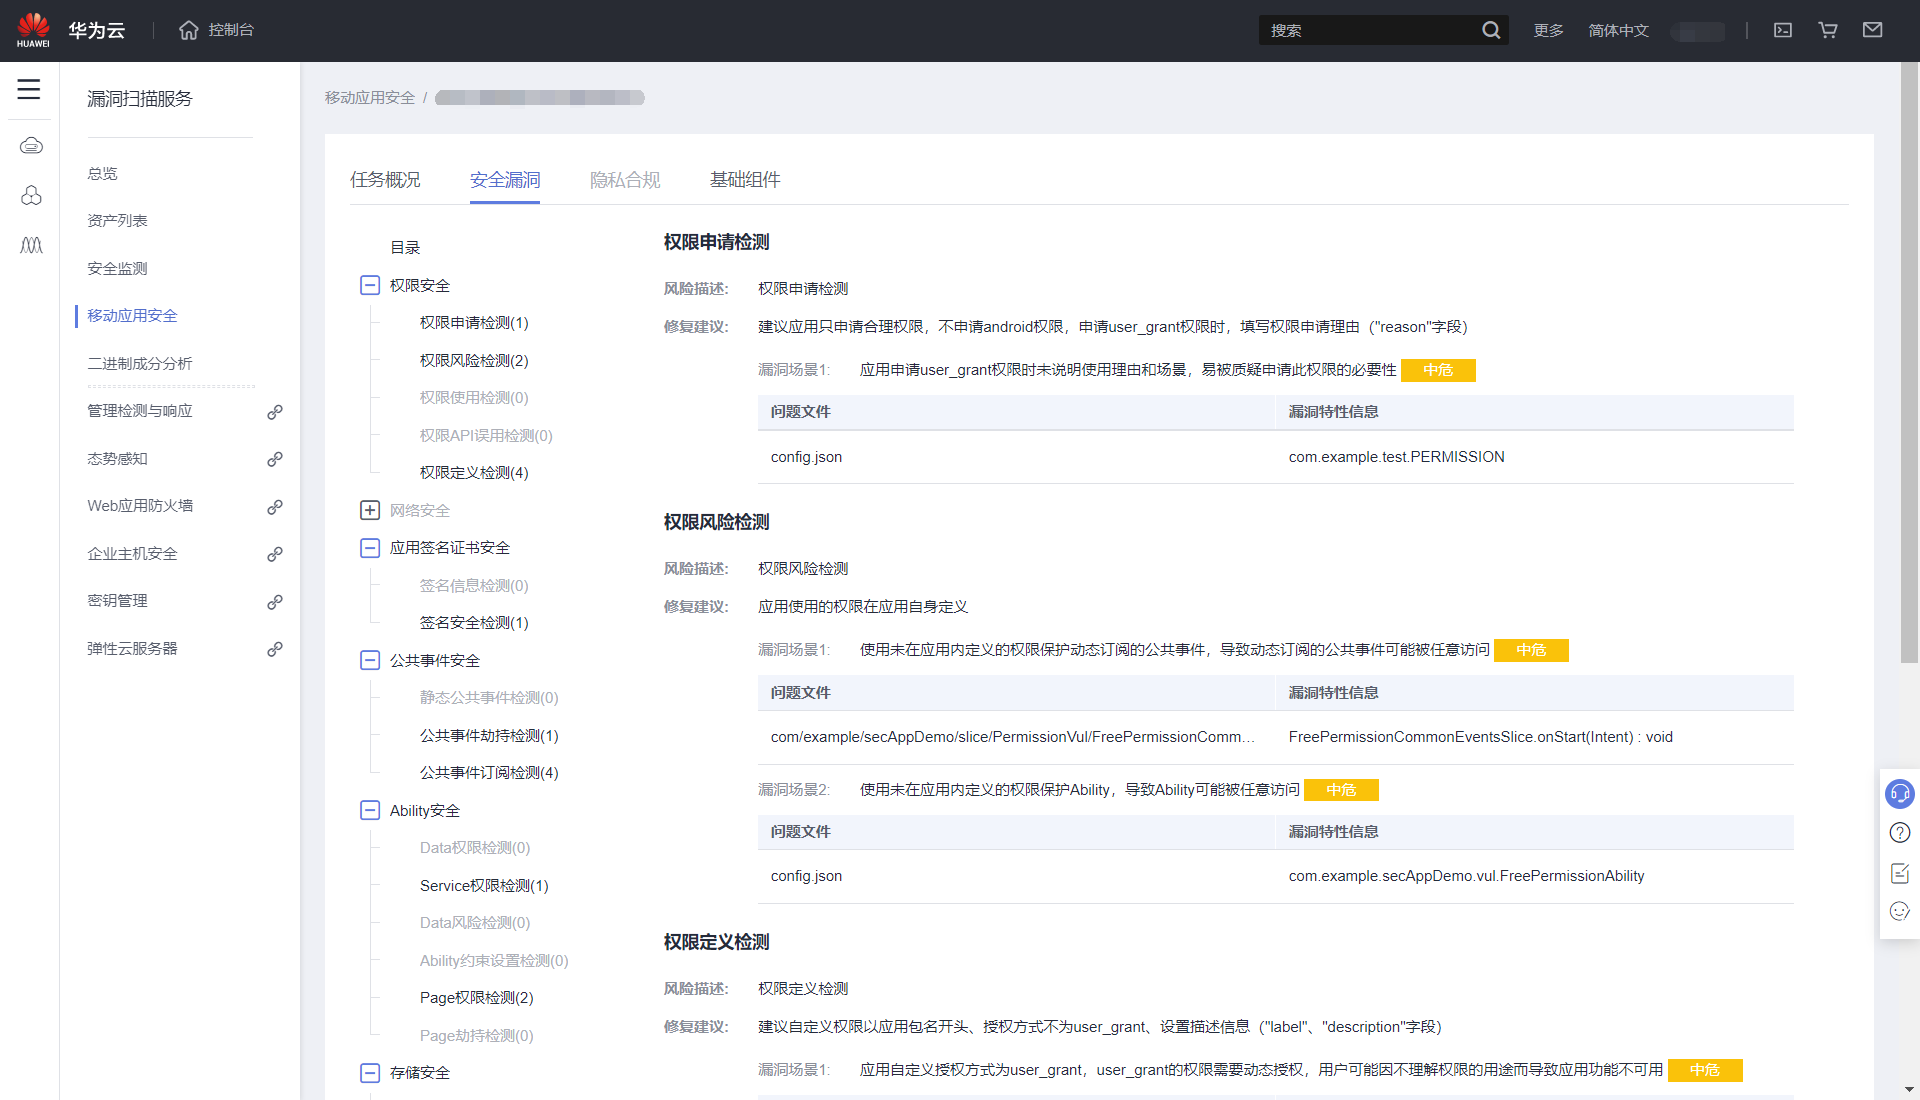The width and height of the screenshot is (1920, 1100).
Task: Expand the 网络安全 tree node
Action: click(370, 511)
